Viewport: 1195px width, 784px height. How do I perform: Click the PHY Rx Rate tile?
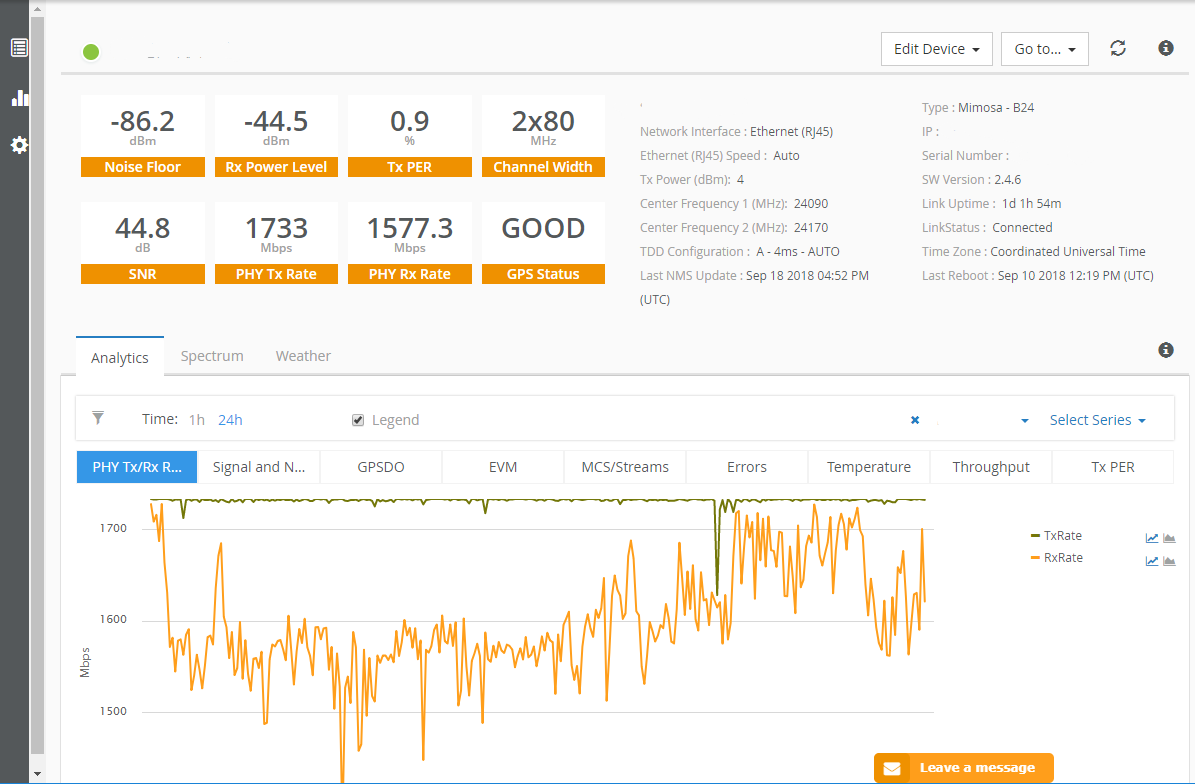(x=410, y=243)
